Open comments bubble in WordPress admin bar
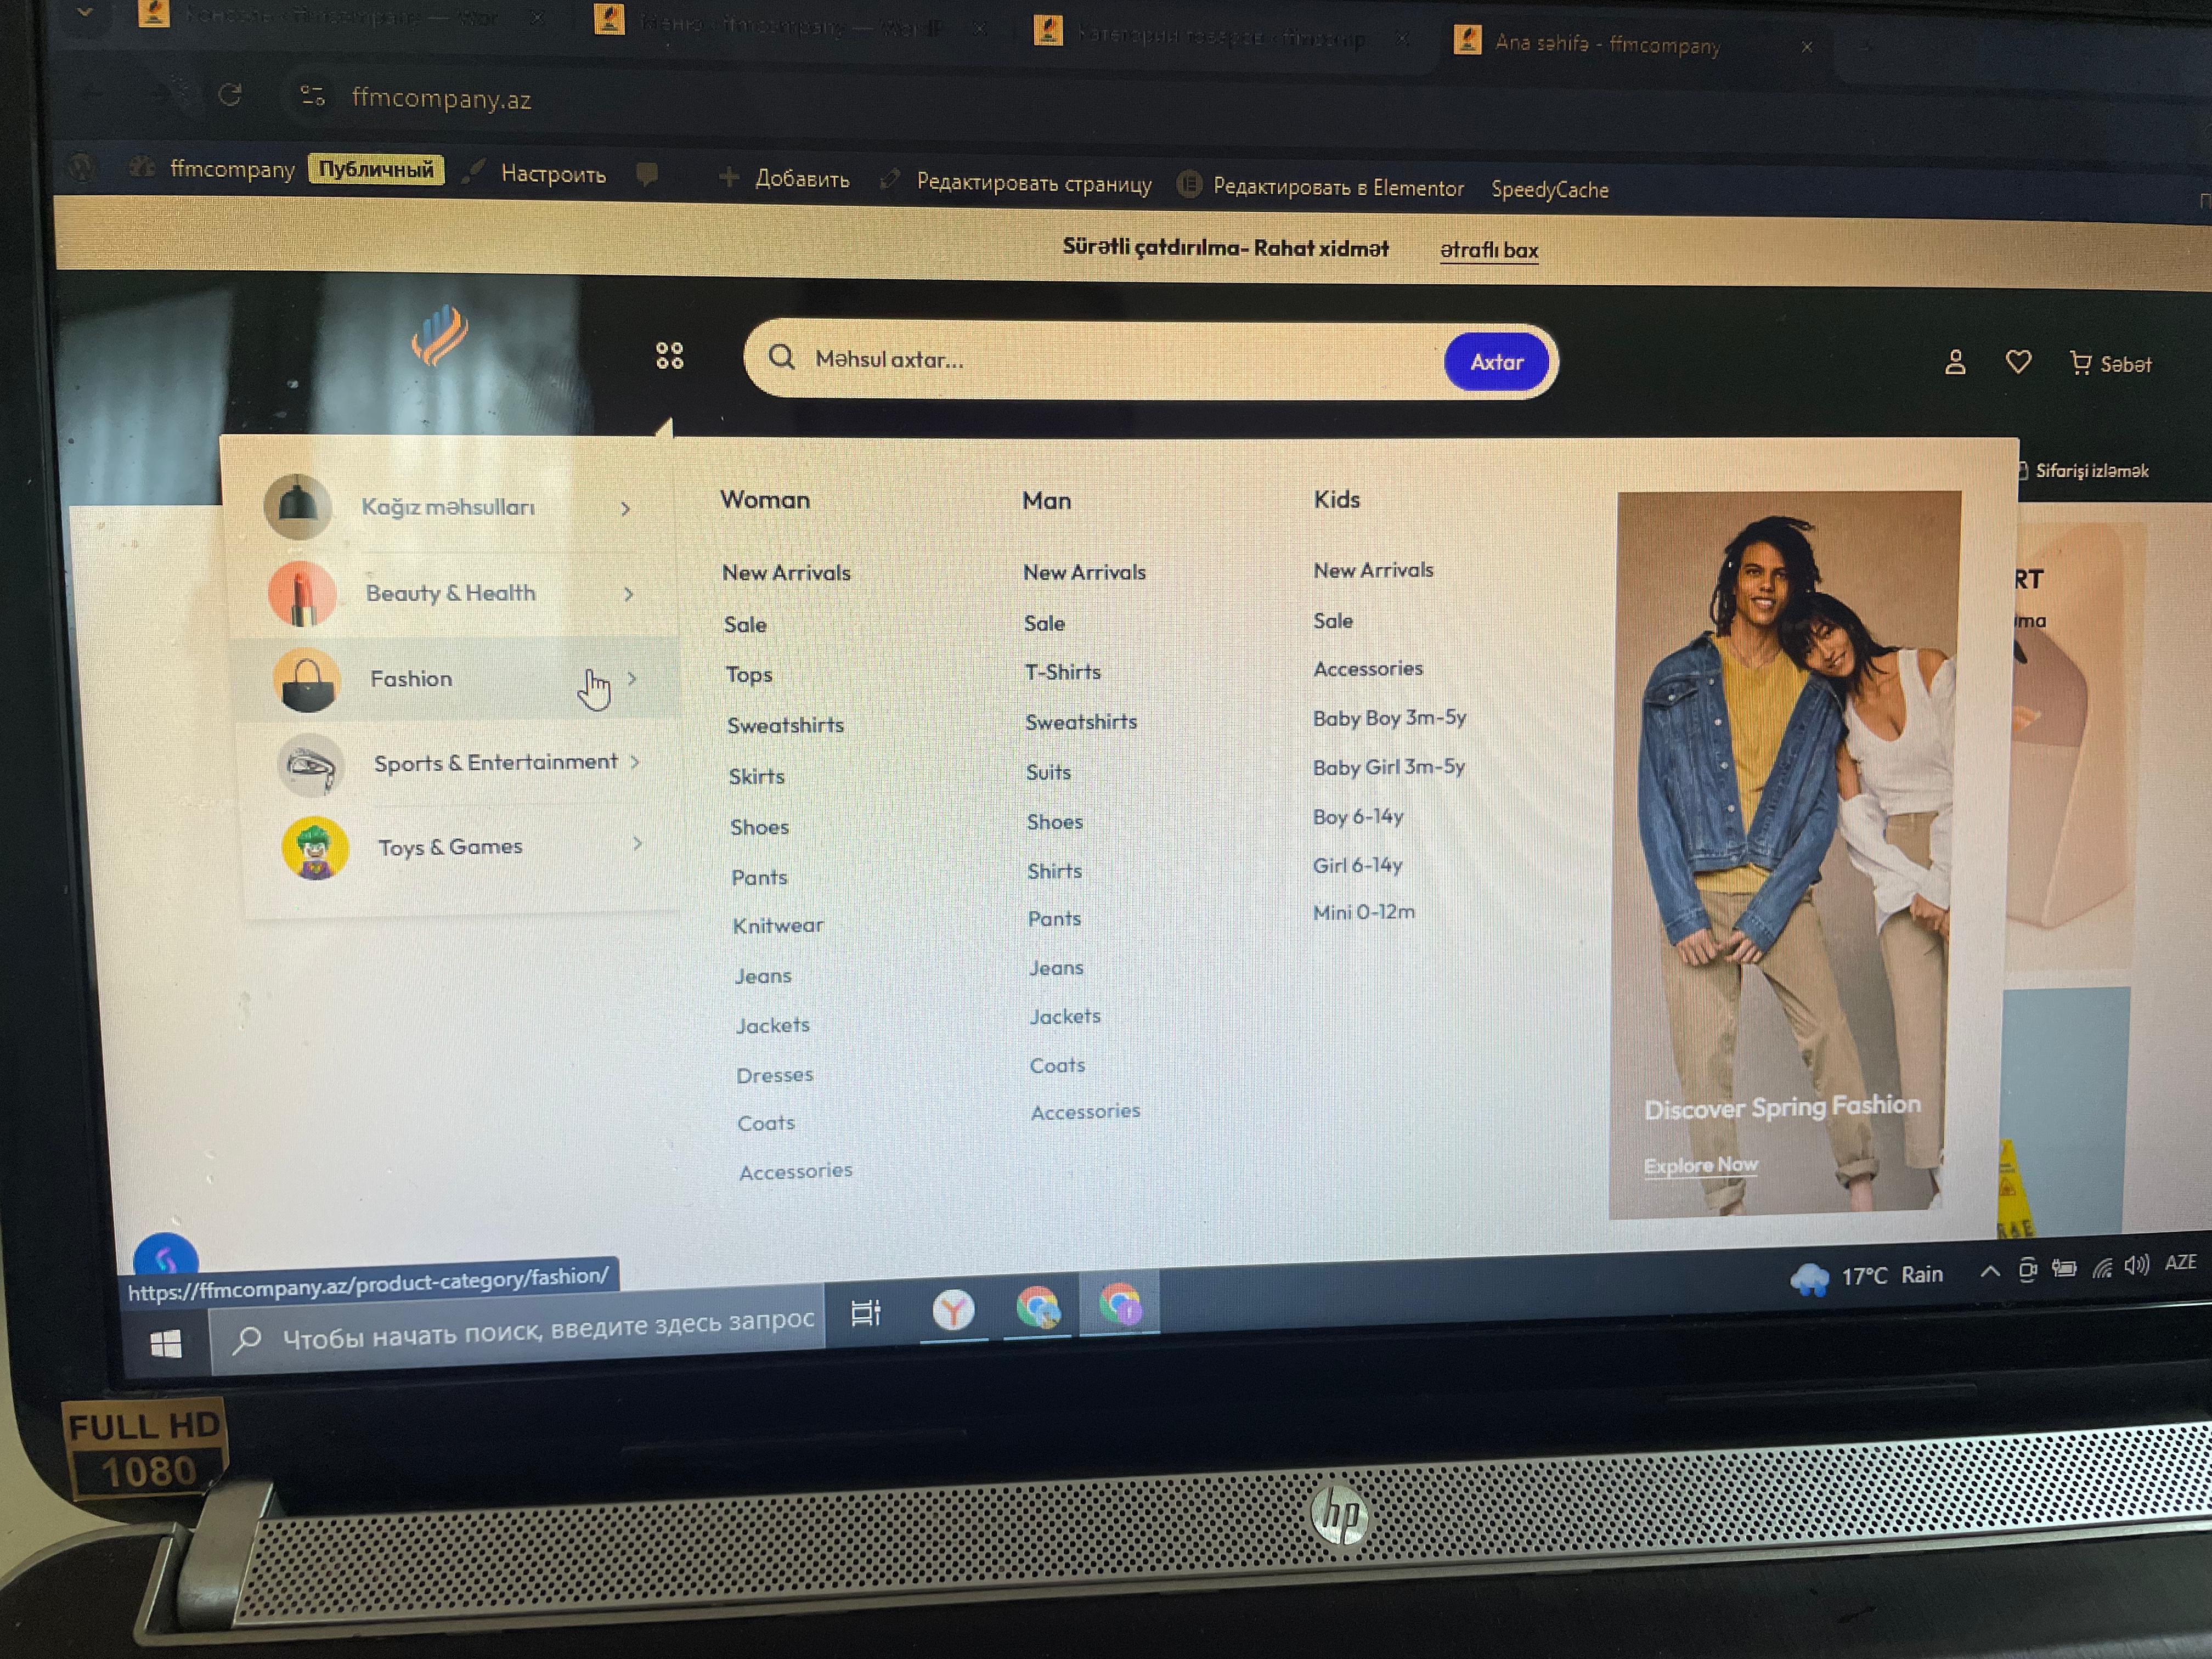The height and width of the screenshot is (1659, 2212). [648, 175]
